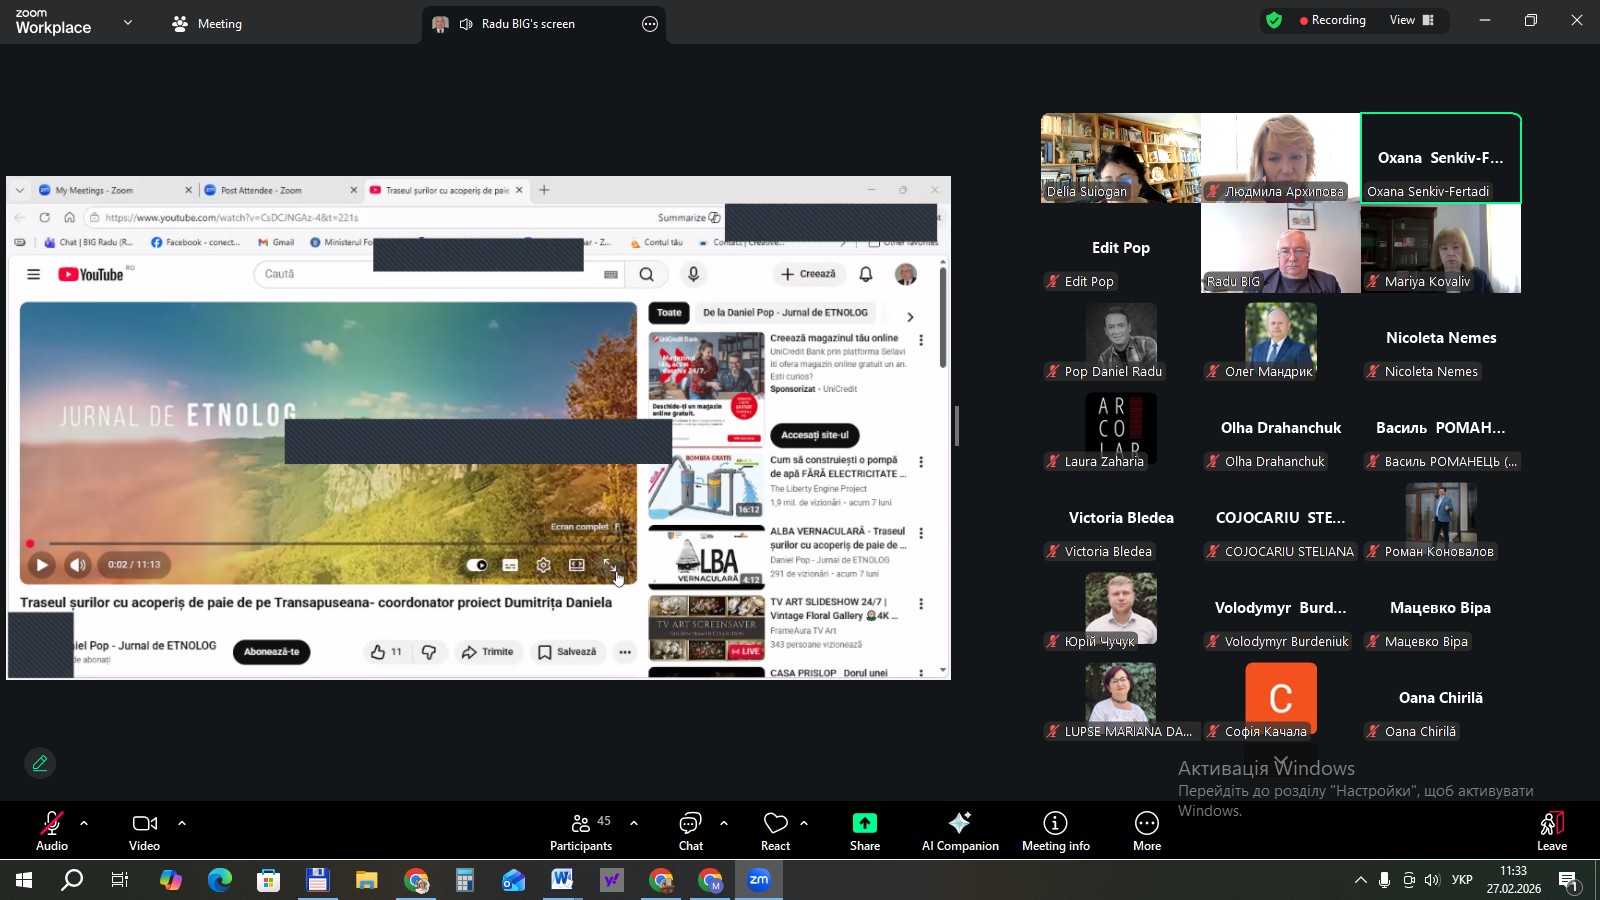Screen dimensions: 1600x900
Task: Open AI Companion
Action: 959,831
